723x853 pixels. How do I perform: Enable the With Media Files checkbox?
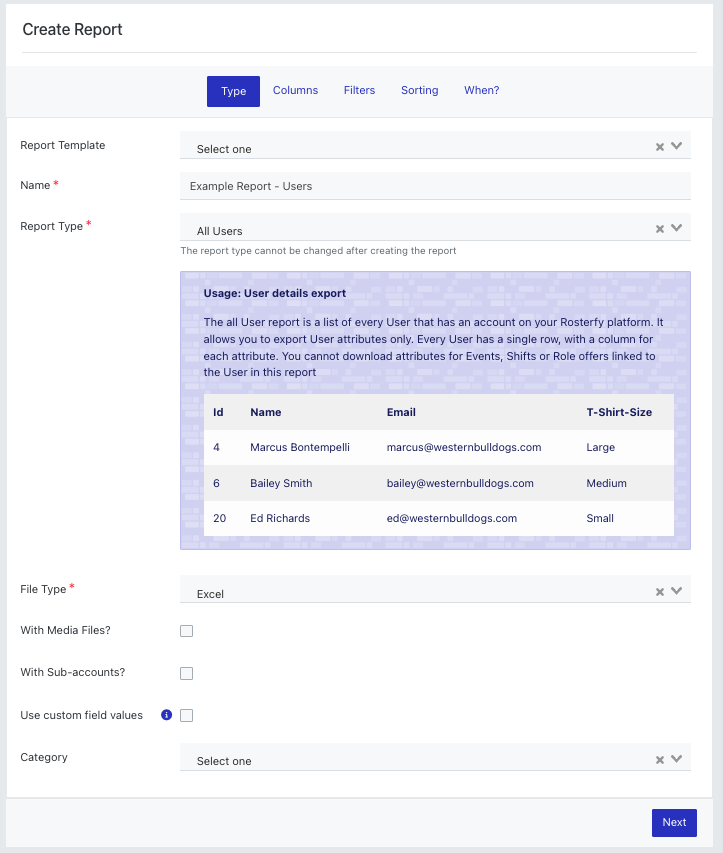[x=187, y=631]
